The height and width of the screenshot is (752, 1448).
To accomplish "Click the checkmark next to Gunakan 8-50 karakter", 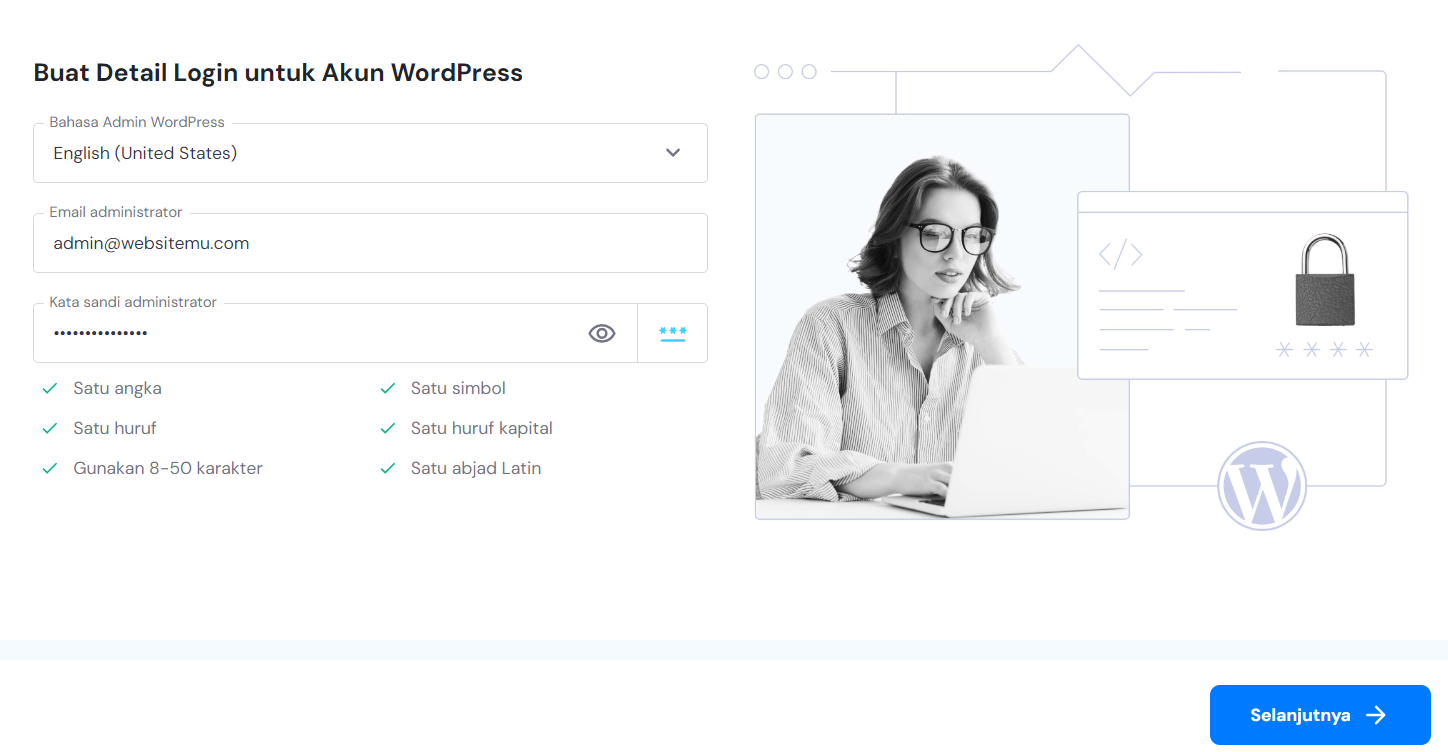I will (x=49, y=468).
